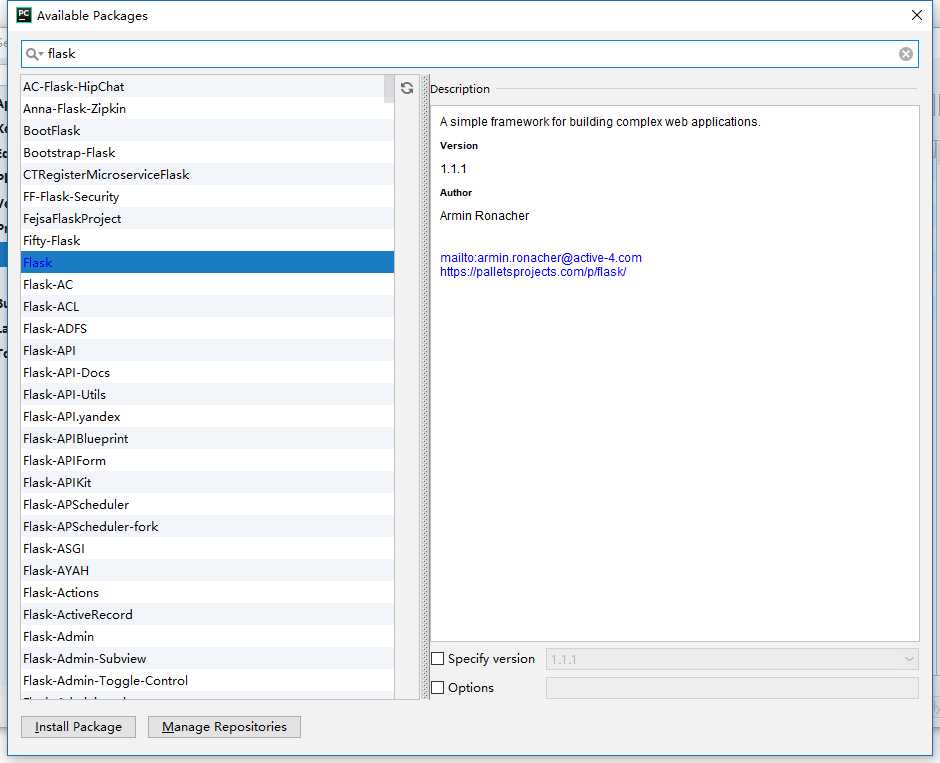Select Flask-AC package

point(207,284)
